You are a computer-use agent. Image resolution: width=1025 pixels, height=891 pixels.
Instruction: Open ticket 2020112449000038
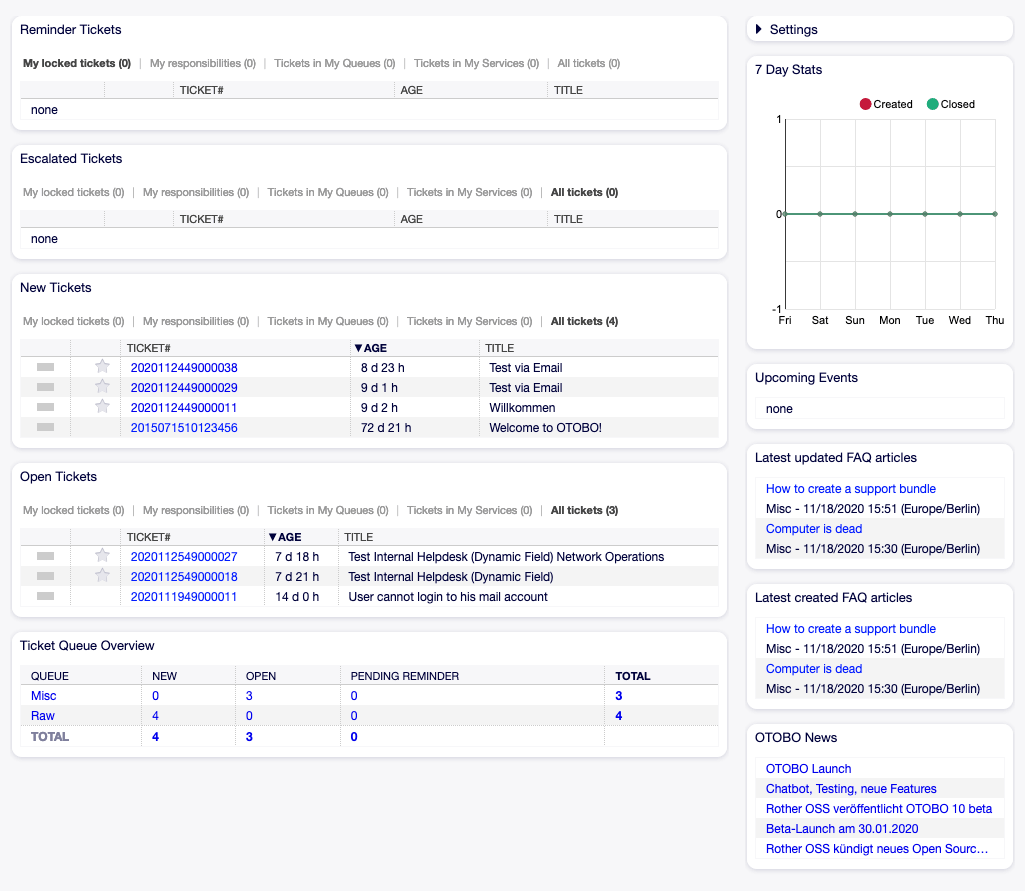point(184,368)
